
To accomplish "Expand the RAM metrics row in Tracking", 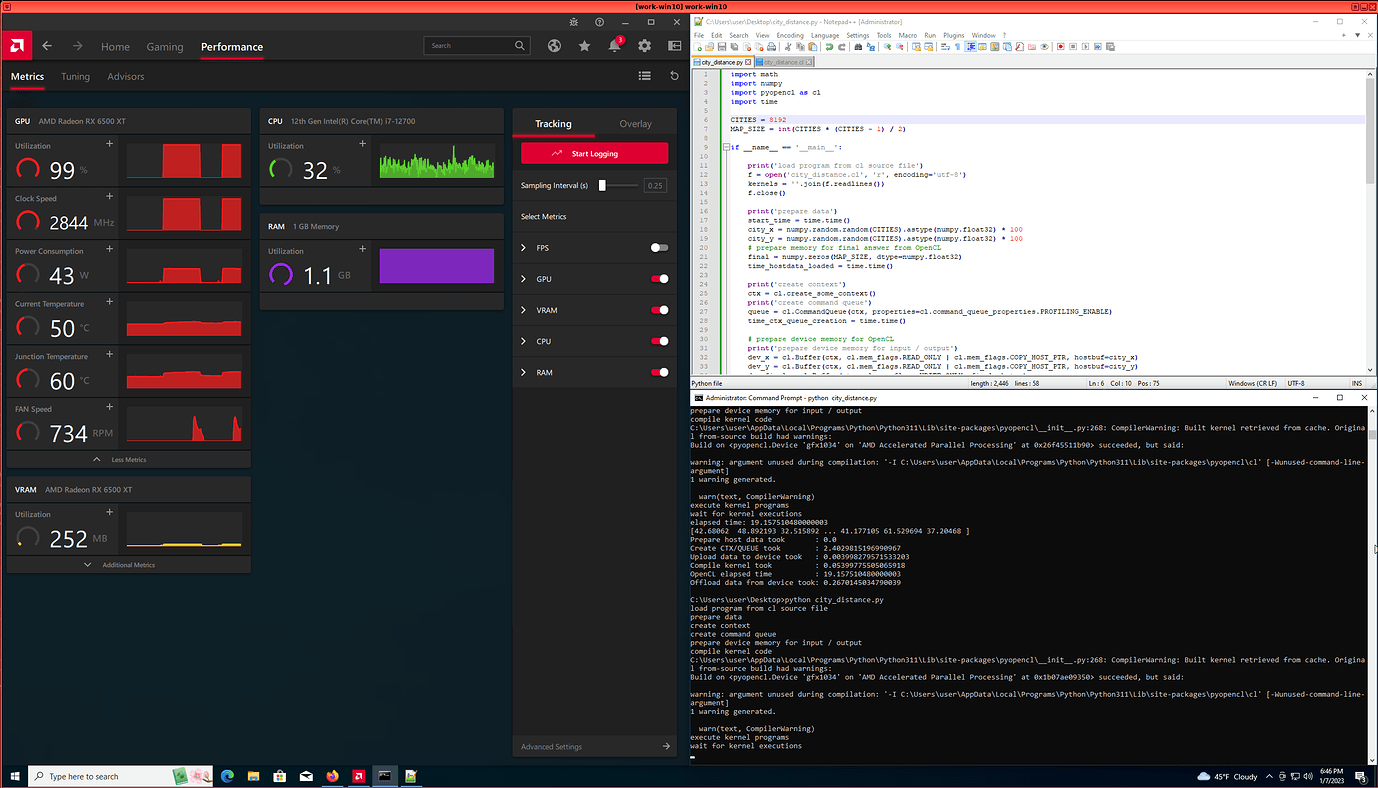I will [524, 372].
